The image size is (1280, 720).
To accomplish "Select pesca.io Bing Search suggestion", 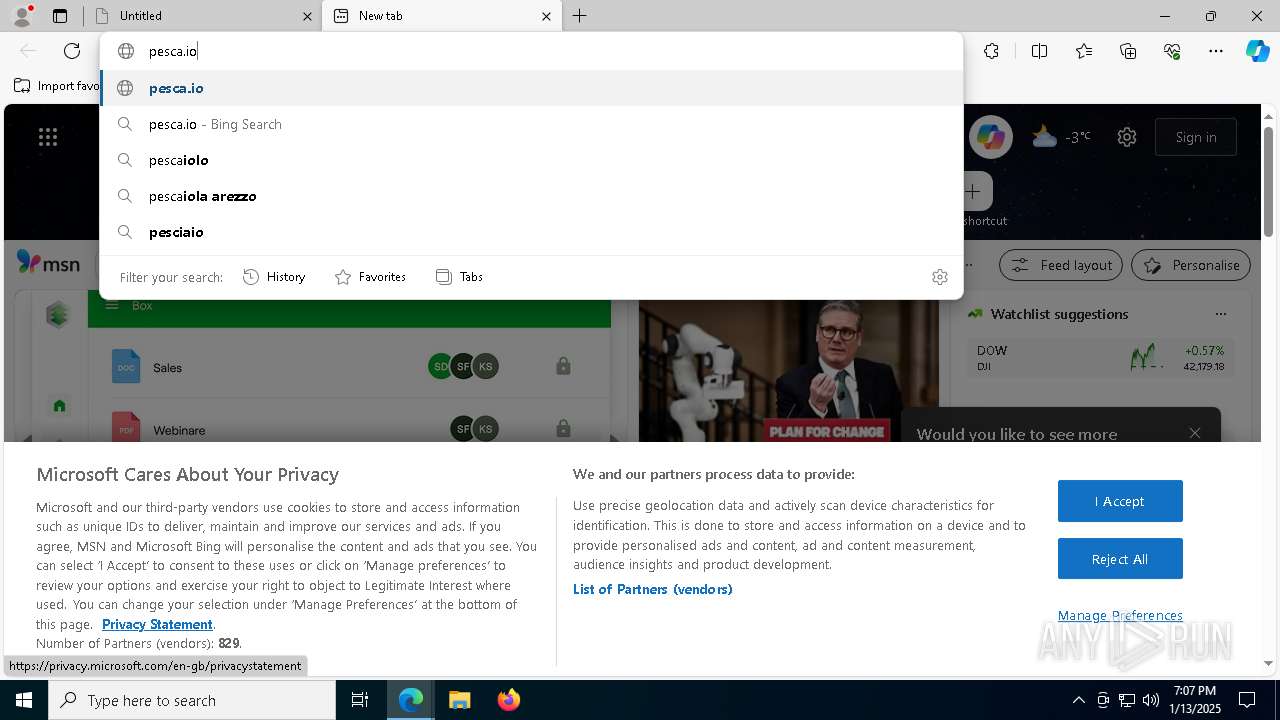I will (x=531, y=124).
